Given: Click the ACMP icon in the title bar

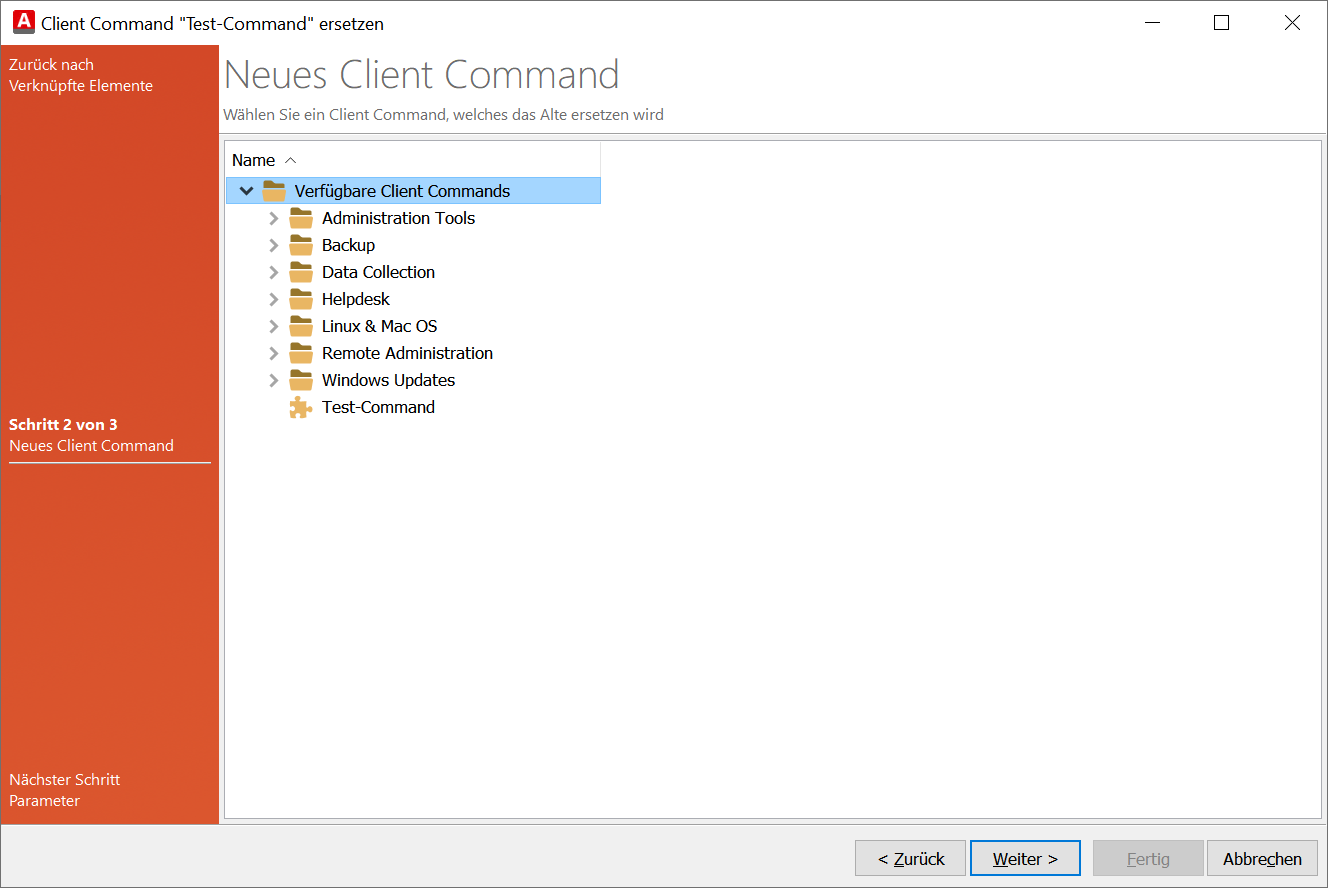Looking at the screenshot, I should 22,21.
